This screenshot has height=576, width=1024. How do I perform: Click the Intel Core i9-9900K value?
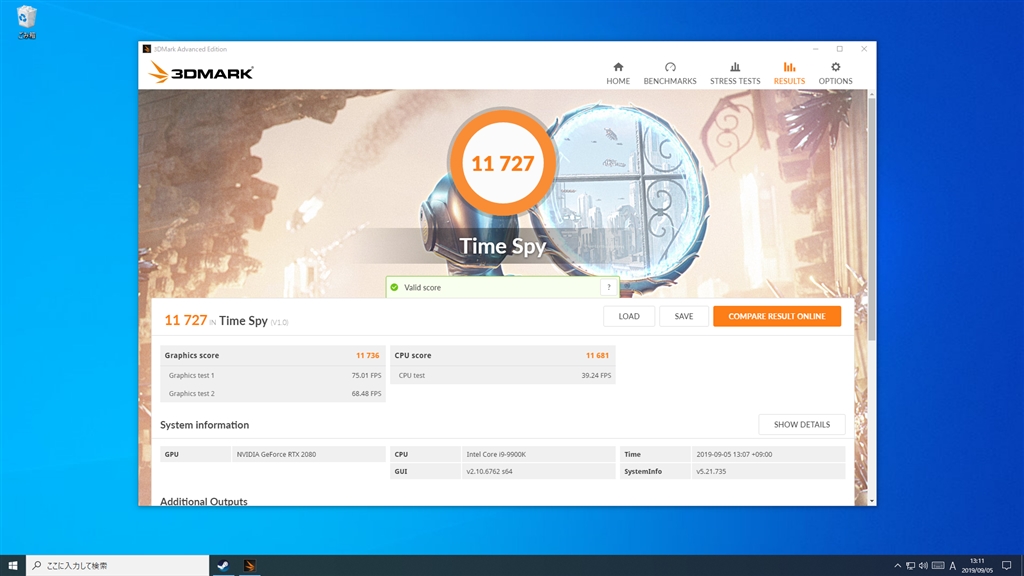click(x=496, y=454)
